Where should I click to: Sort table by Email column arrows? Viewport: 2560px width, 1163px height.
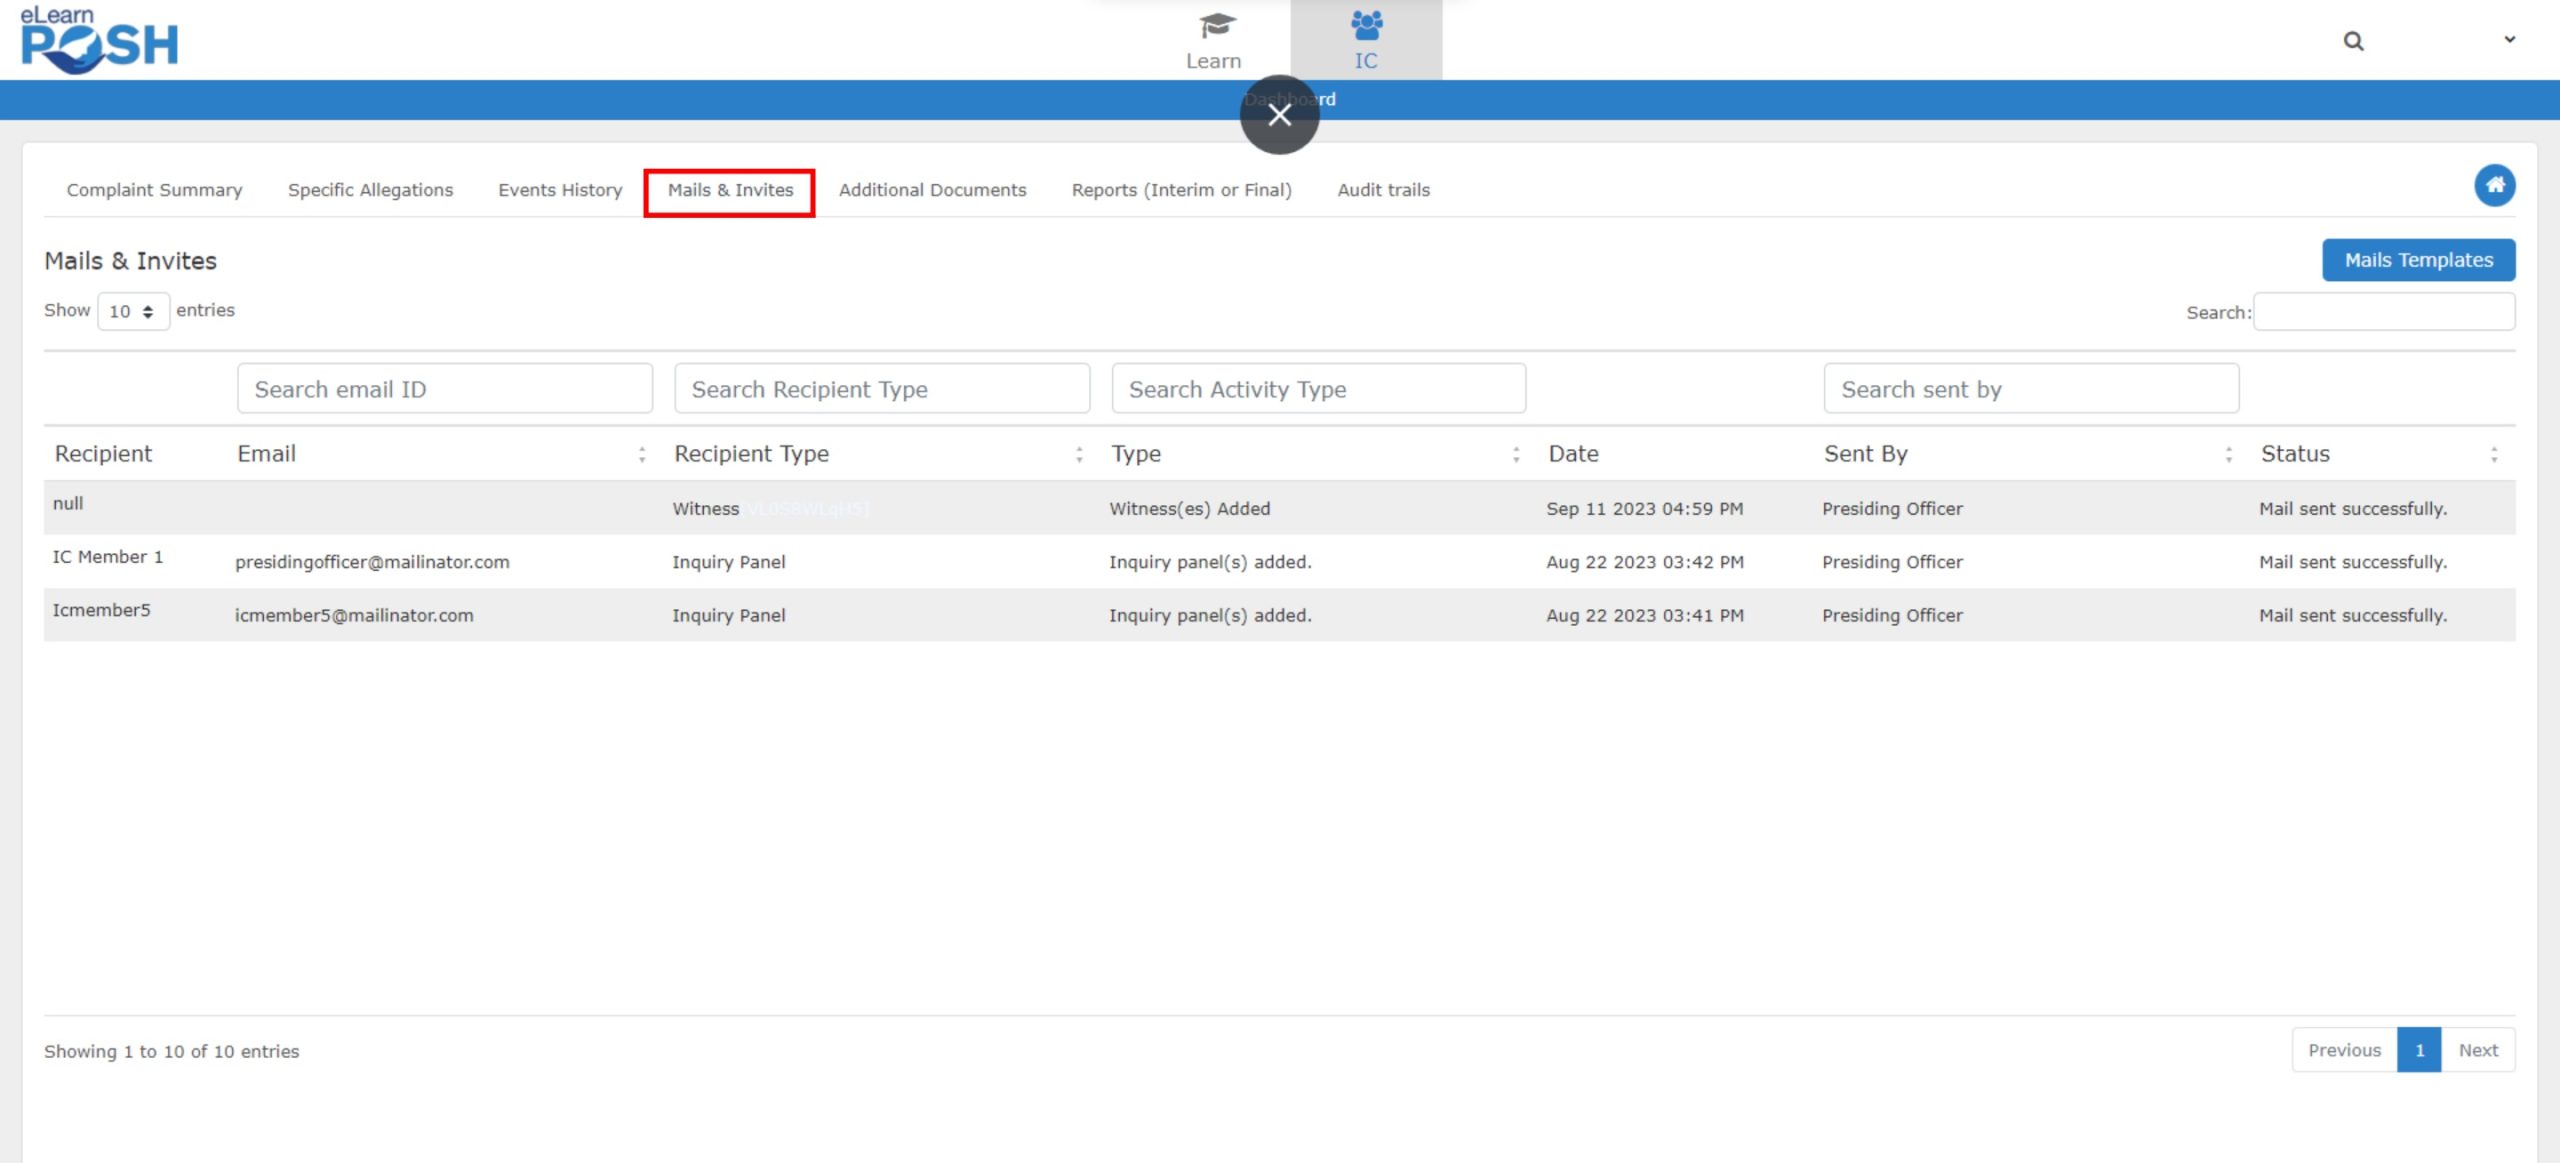(x=642, y=455)
